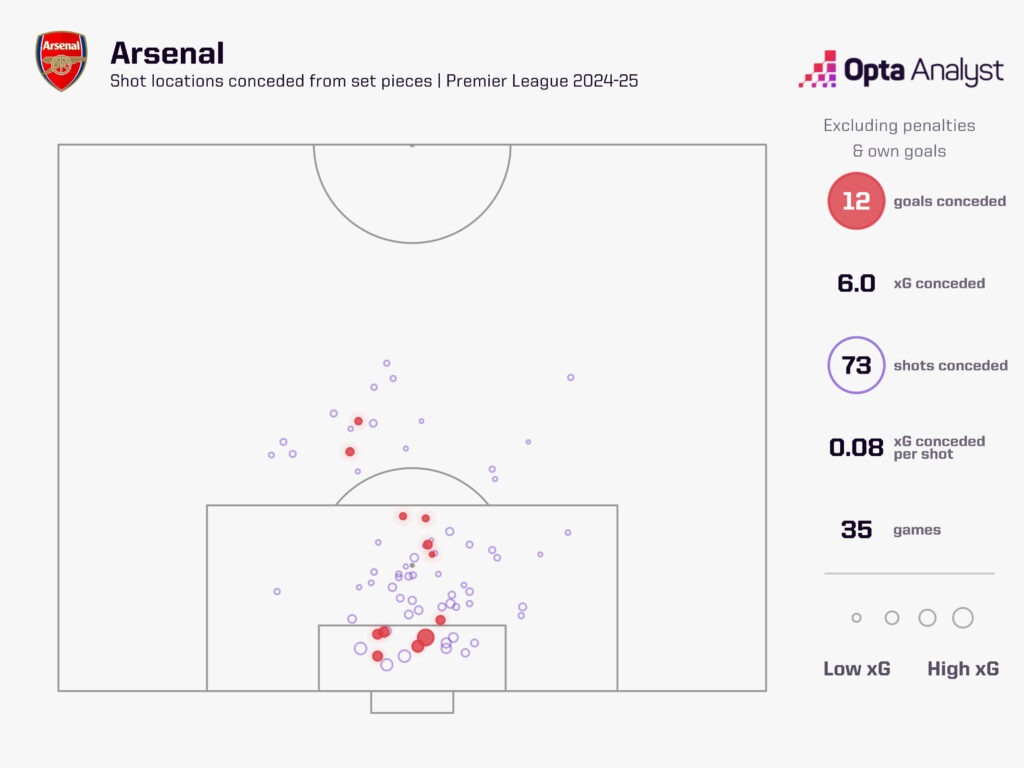
Task: Select the smallest Low xG legend circle
Action: [x=856, y=618]
